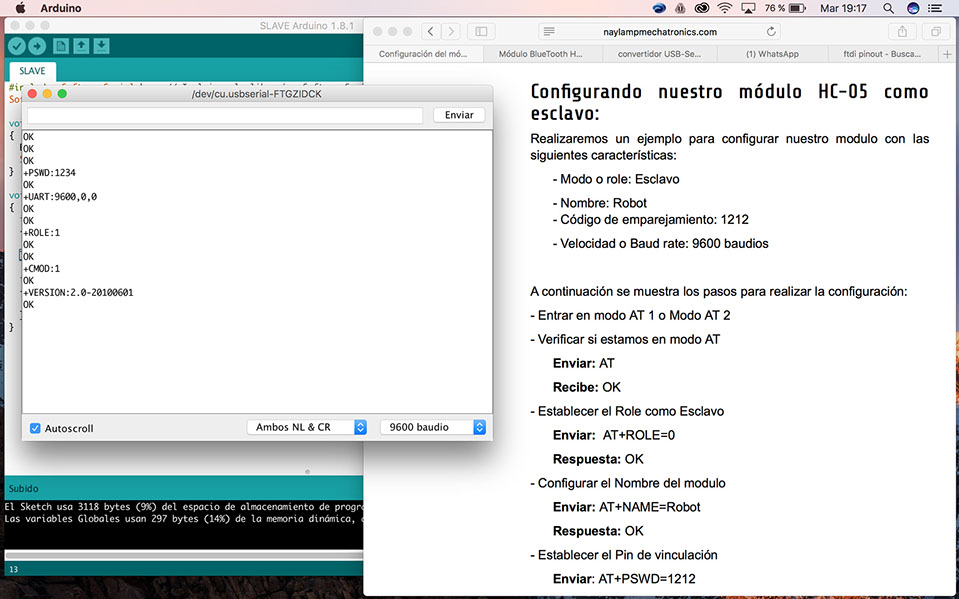Click the text Nombre: Robot

[599, 203]
